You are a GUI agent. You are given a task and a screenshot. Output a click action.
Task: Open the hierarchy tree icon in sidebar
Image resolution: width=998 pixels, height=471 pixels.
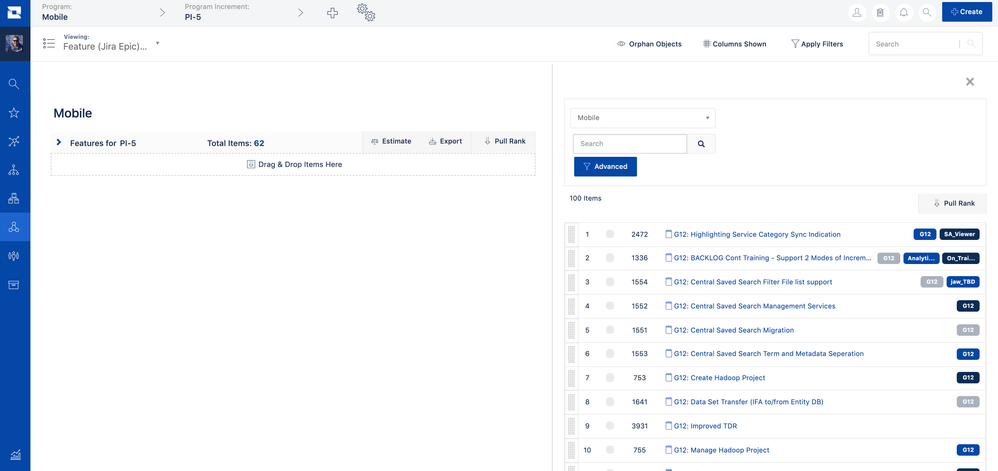(13, 170)
